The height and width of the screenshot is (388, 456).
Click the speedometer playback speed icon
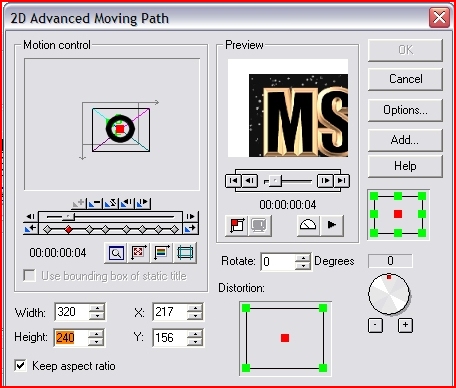tap(308, 225)
